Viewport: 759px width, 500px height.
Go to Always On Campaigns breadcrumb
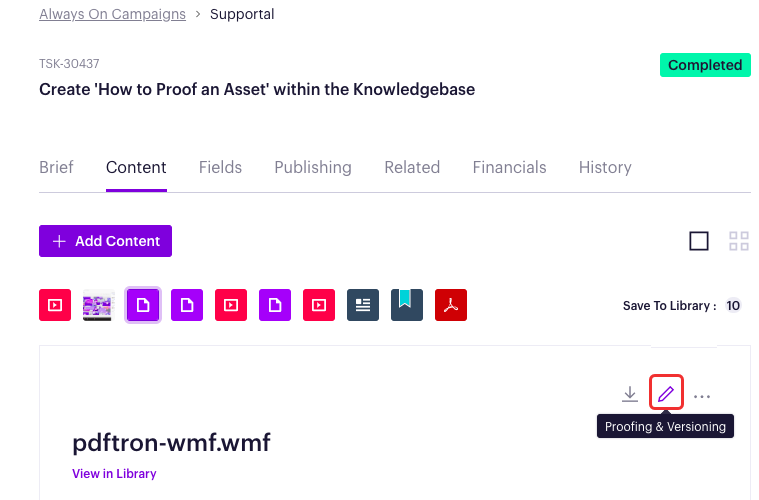112,14
